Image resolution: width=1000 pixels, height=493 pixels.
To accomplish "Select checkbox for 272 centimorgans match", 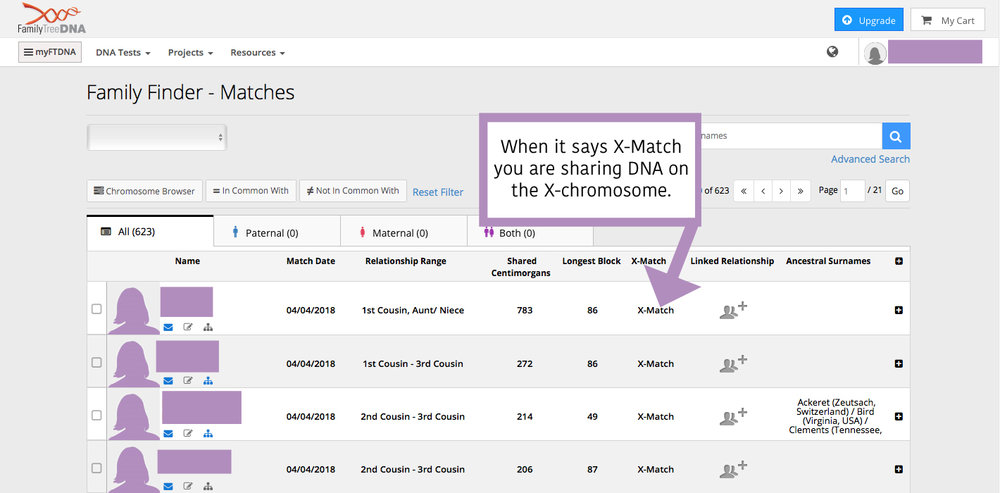I will [96, 362].
